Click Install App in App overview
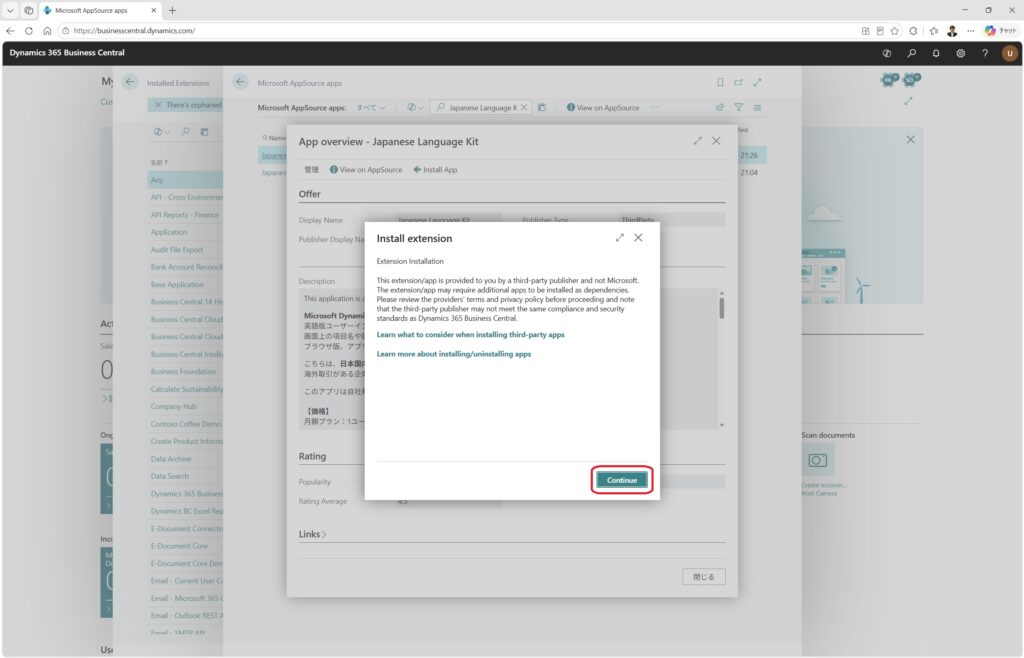Image resolution: width=1024 pixels, height=658 pixels. [435, 170]
